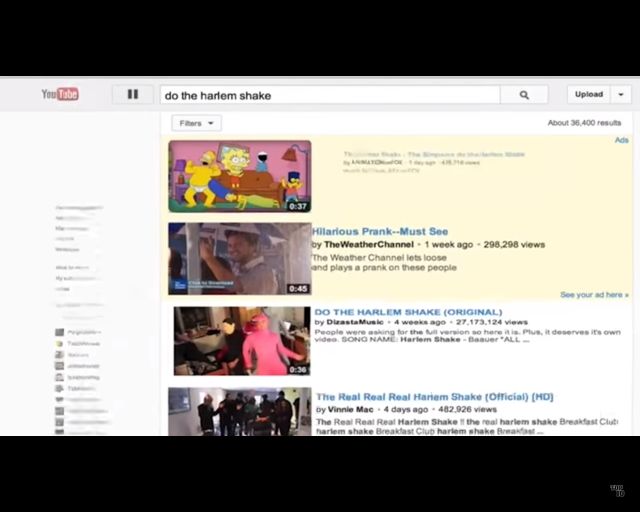This screenshot has width=640, height=512.
Task: Click 'See your ad here' link
Action: coord(594,295)
